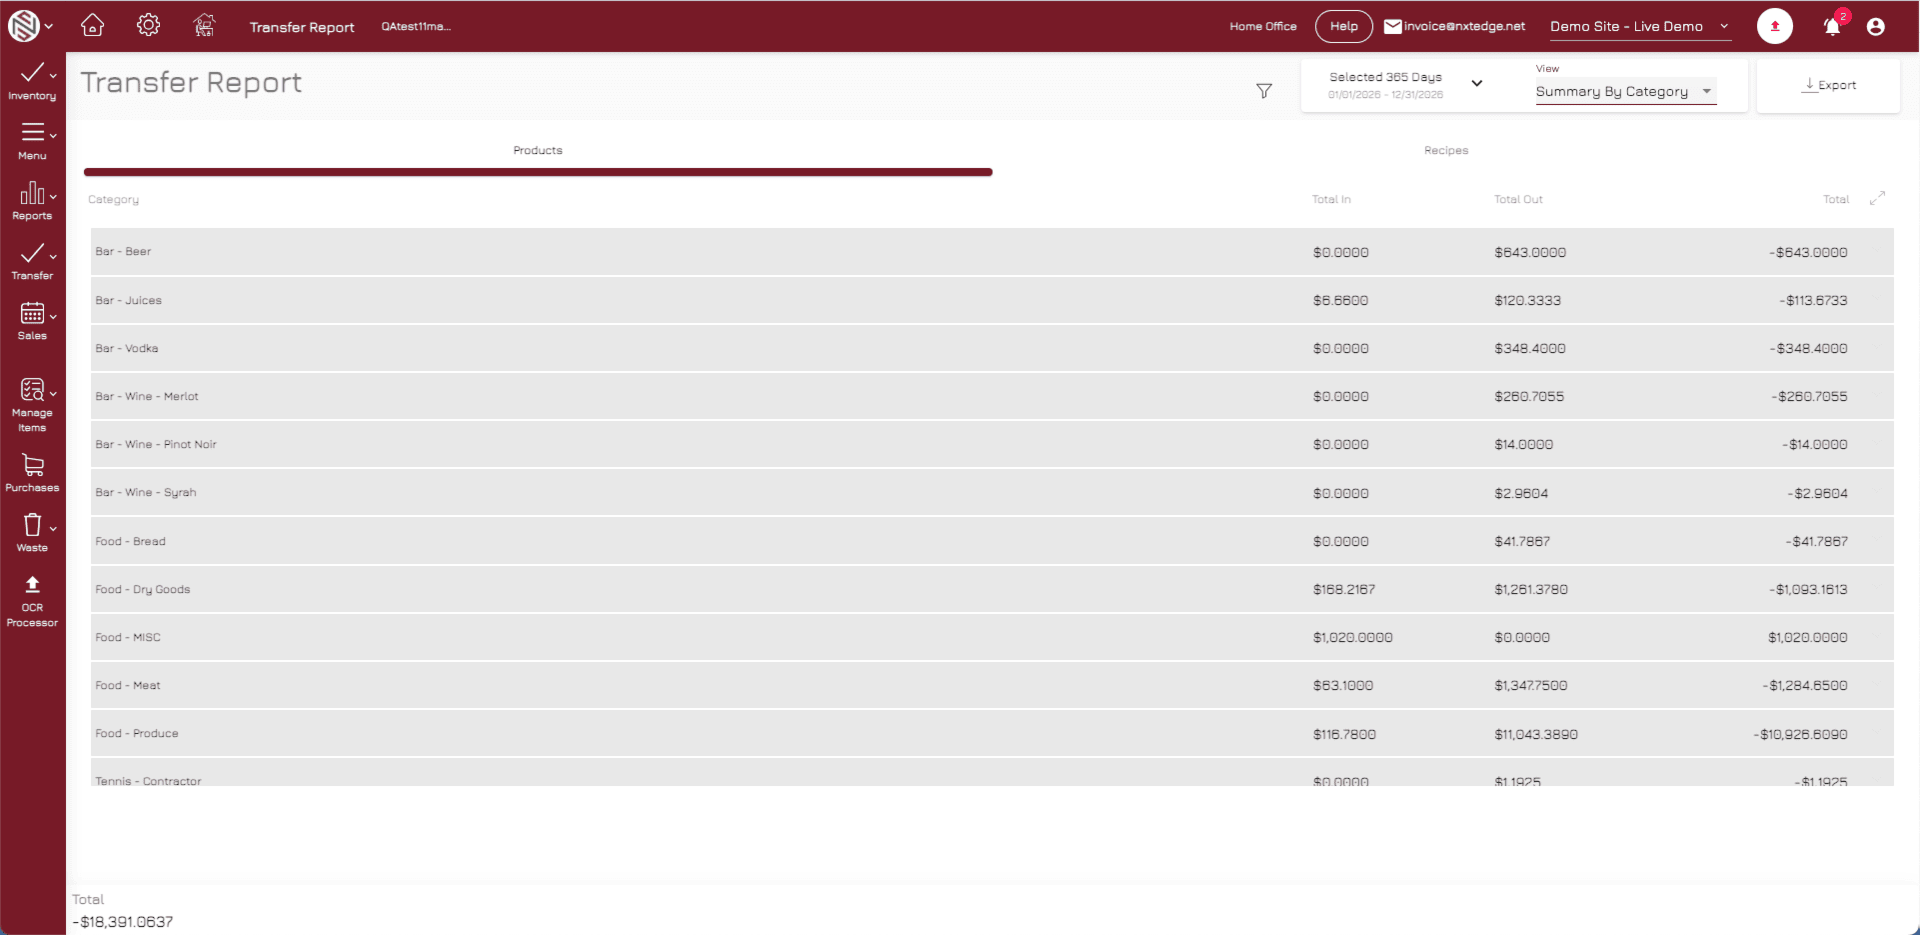Click the store icon beside settings gear
Viewport: 1920px width, 935px height.
pos(204,26)
